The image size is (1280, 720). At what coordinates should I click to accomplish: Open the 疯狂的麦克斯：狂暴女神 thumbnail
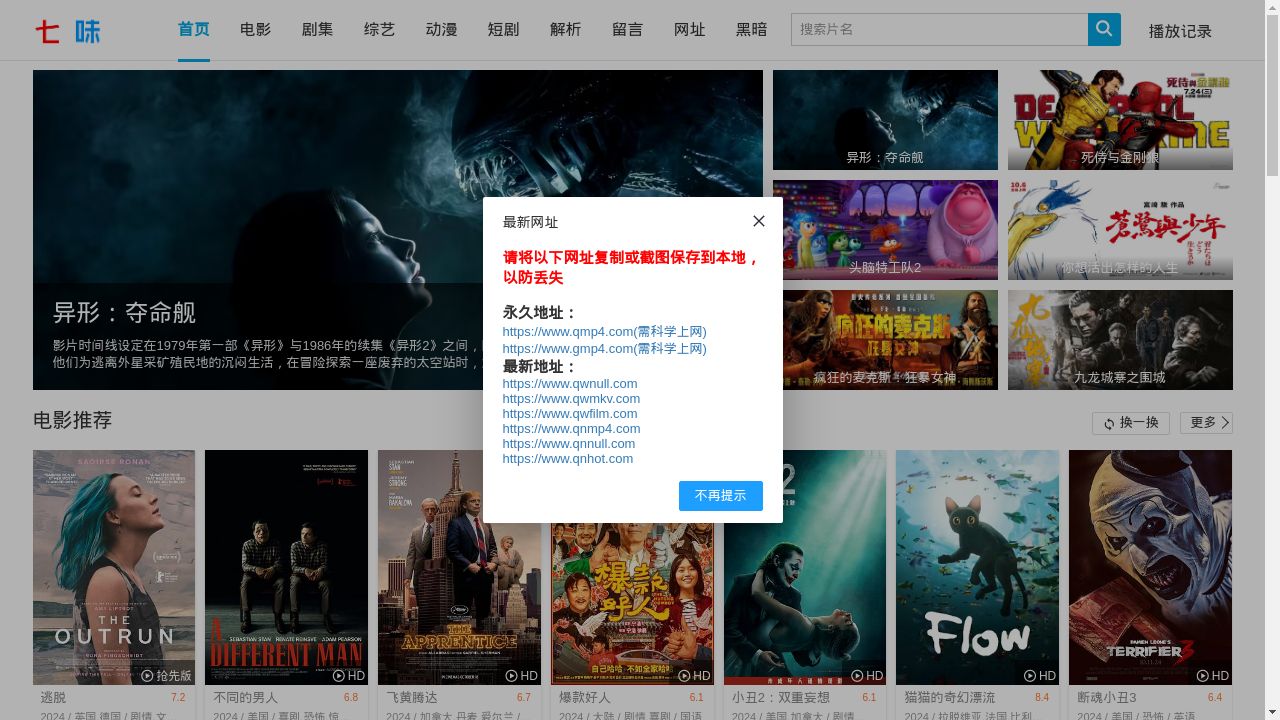tap(885, 340)
